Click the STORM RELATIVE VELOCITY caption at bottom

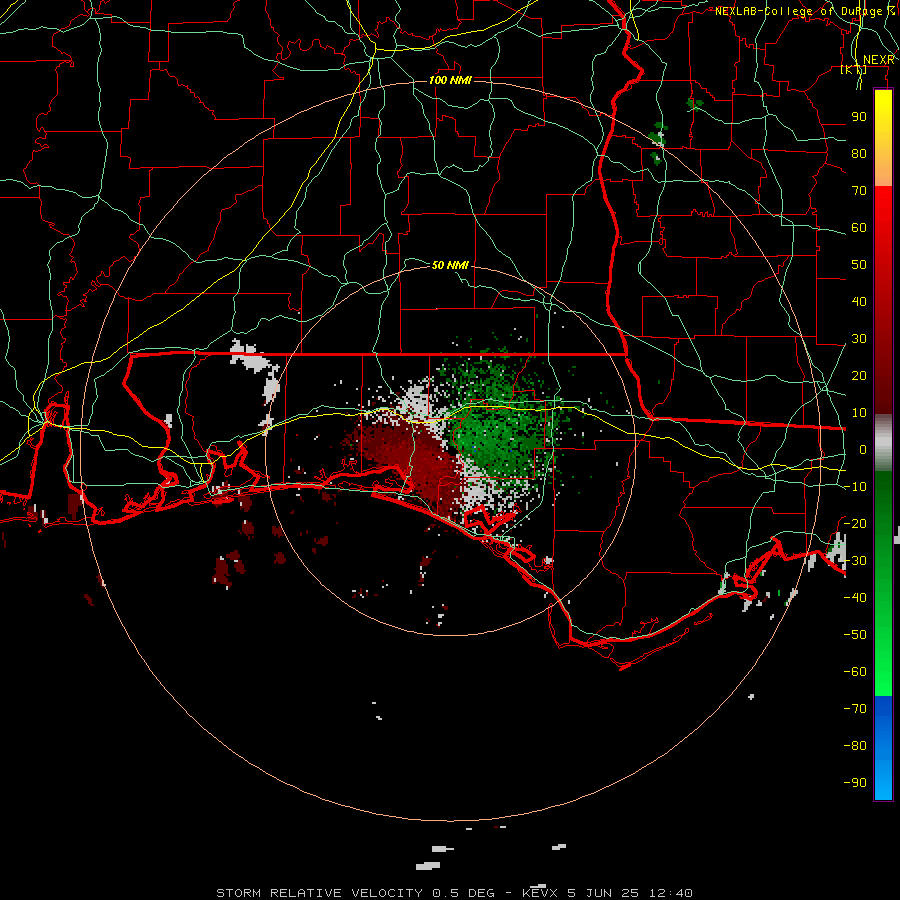(x=454, y=893)
